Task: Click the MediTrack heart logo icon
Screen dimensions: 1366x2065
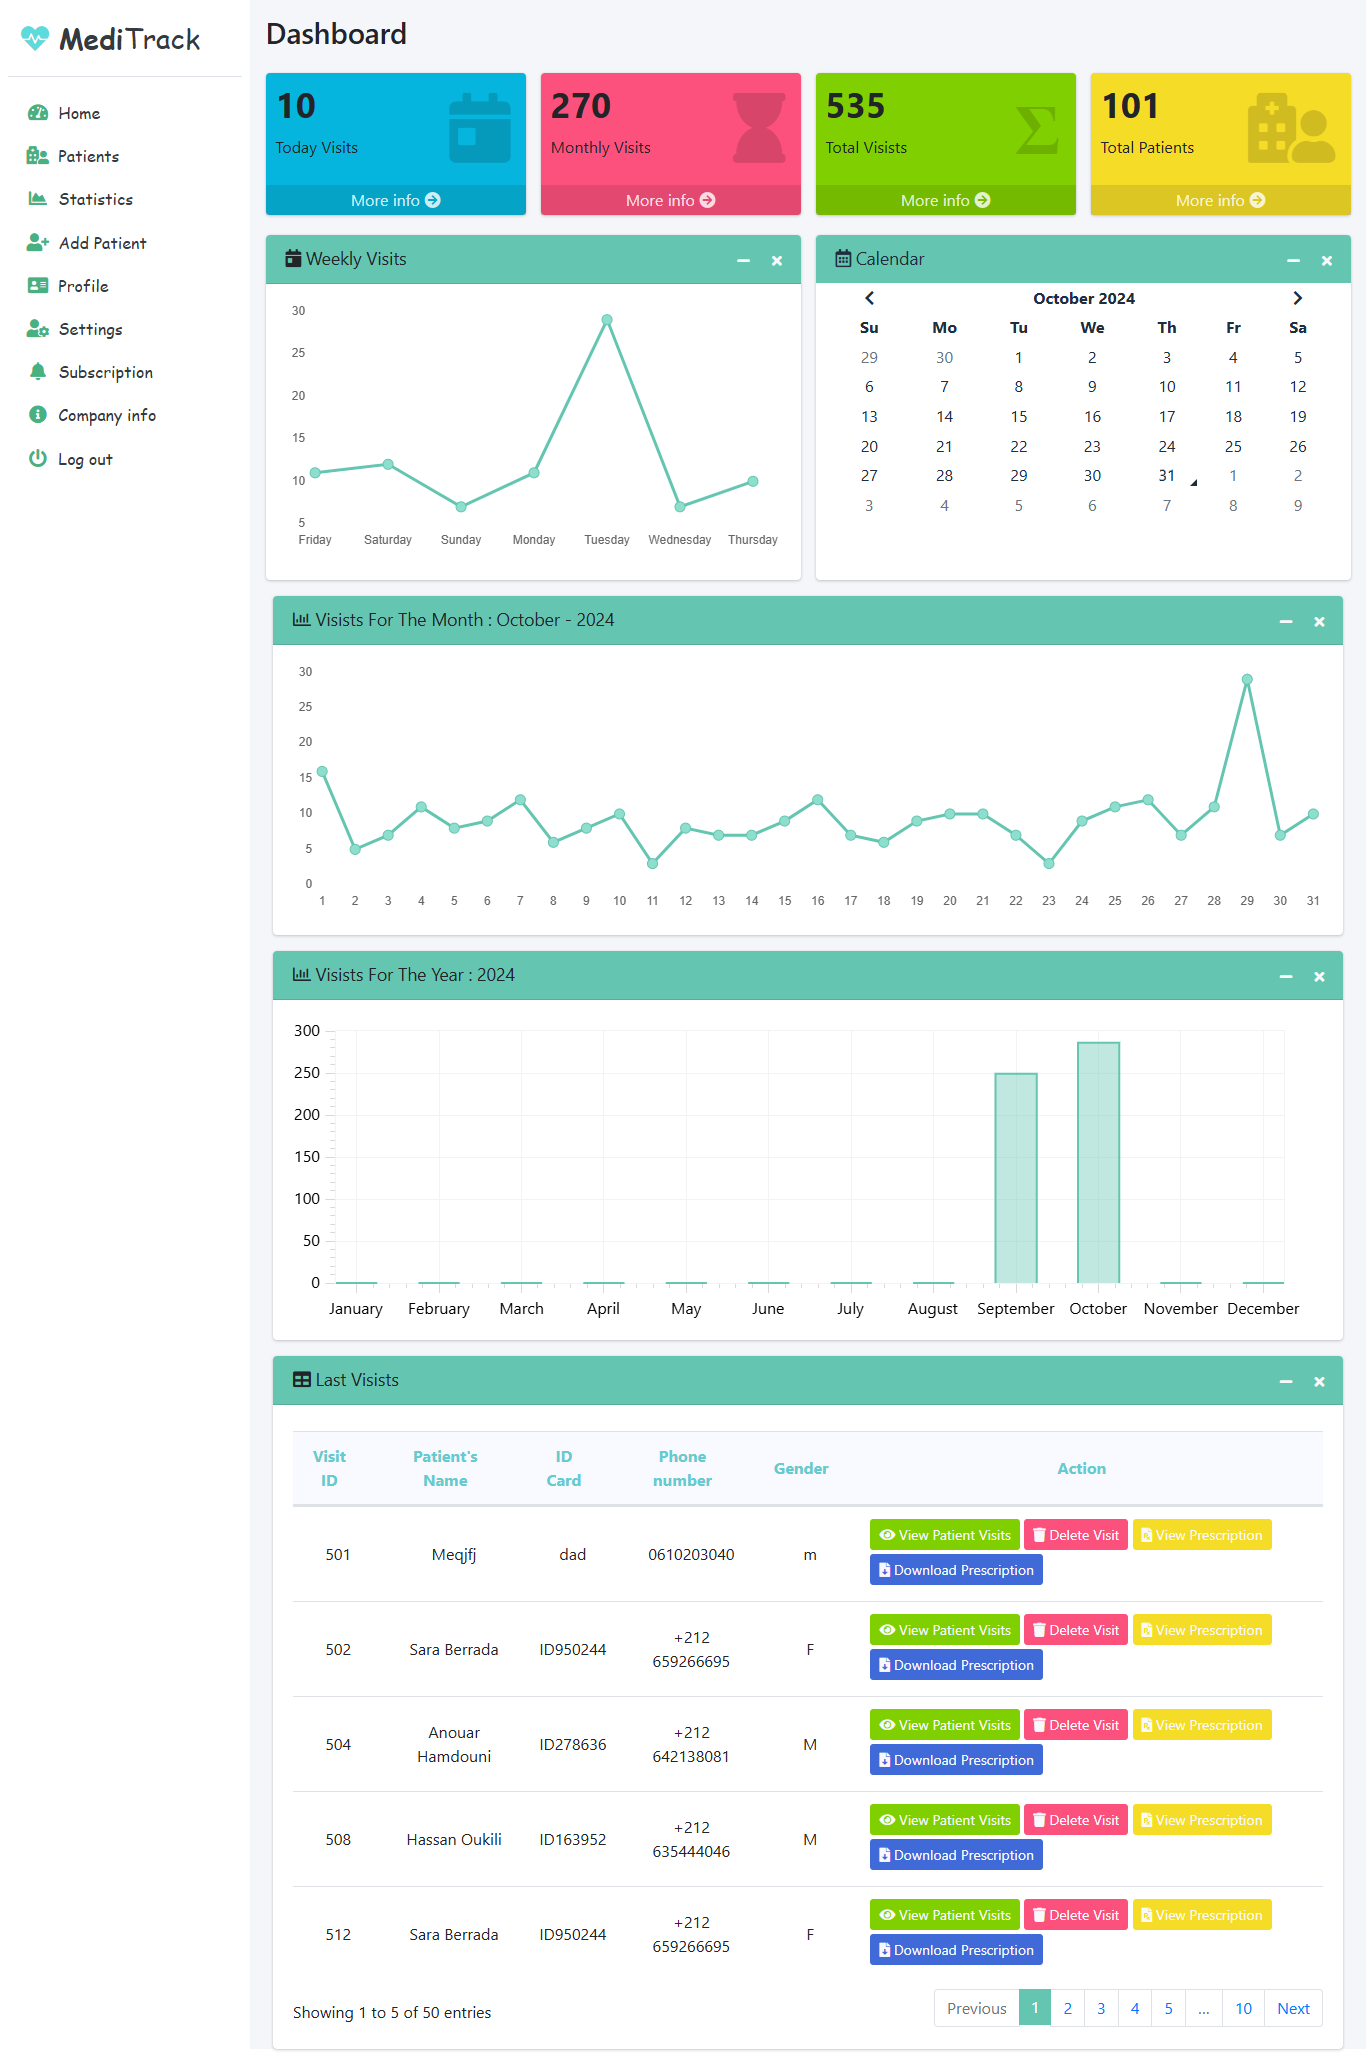Action: pos(35,39)
